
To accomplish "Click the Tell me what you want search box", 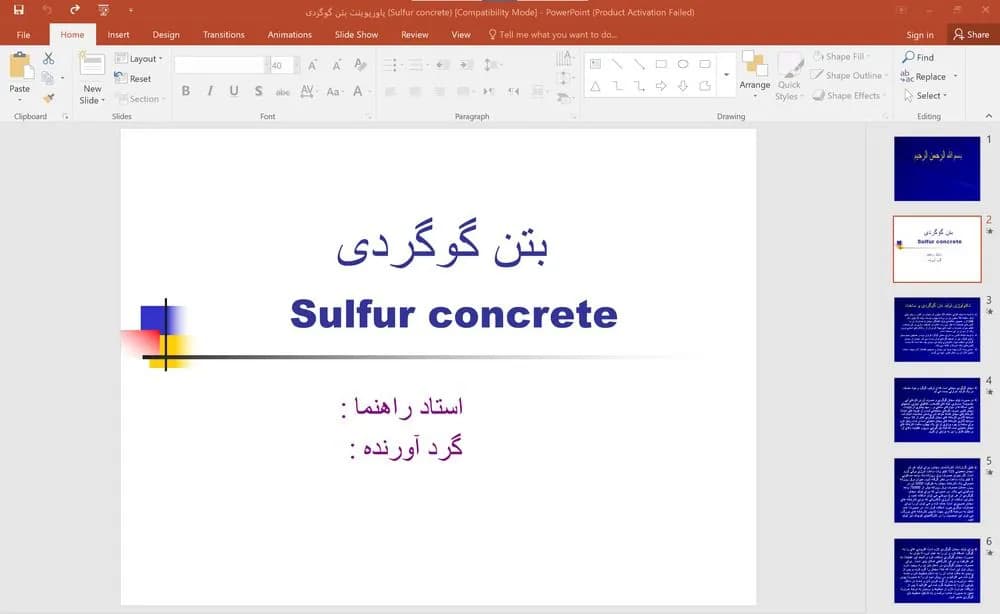I will (553, 35).
